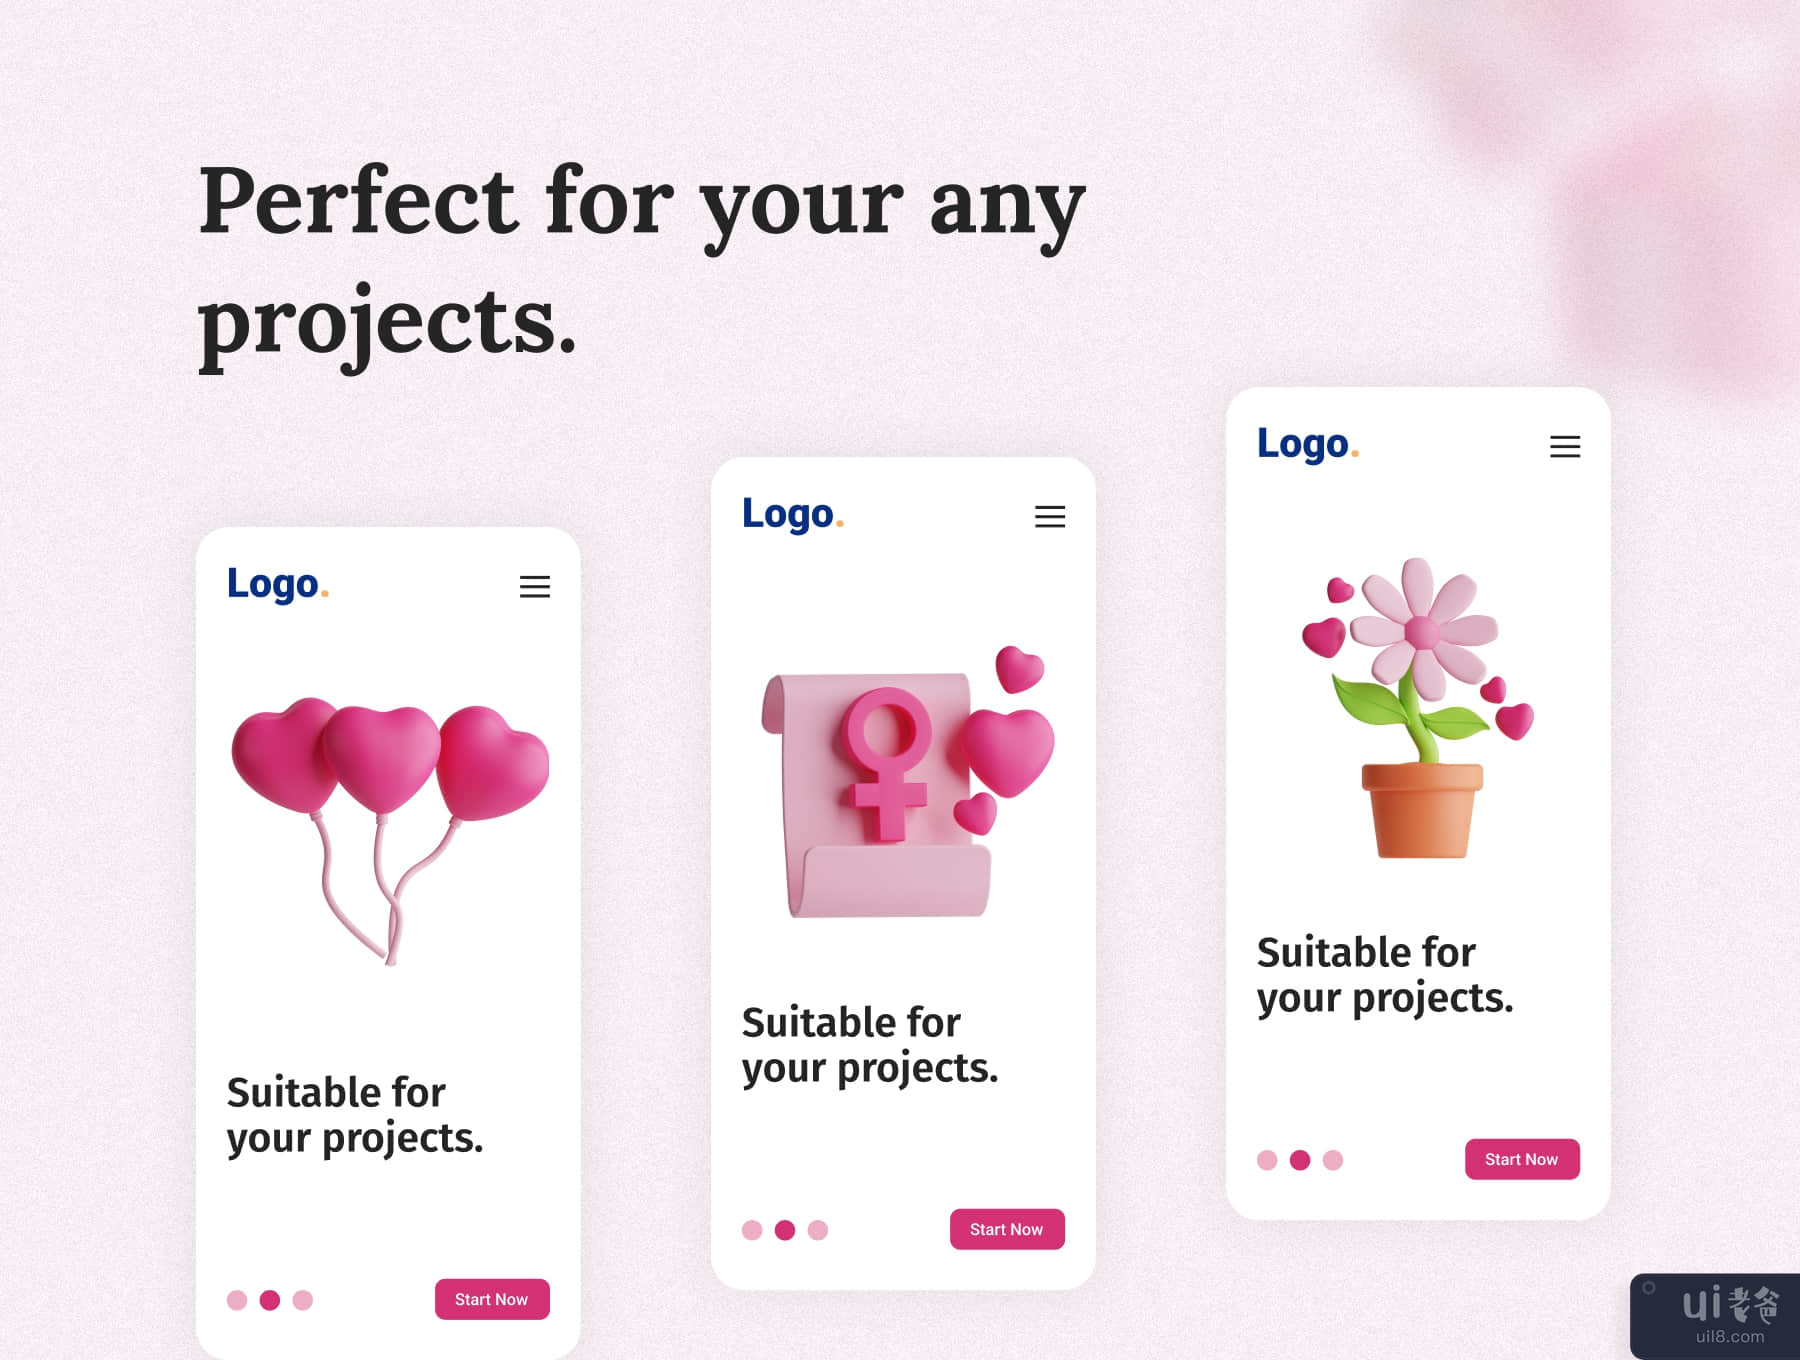The width and height of the screenshot is (1800, 1360).
Task: Click Start Now on the balloons card
Action: point(492,1299)
